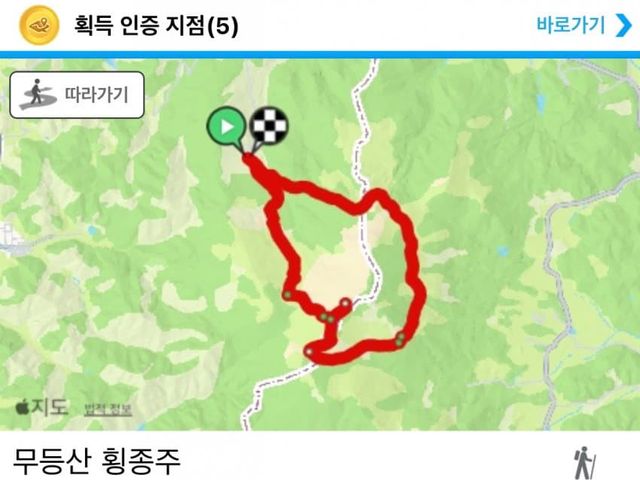Open the 법적 정보 legal link

click(x=108, y=409)
